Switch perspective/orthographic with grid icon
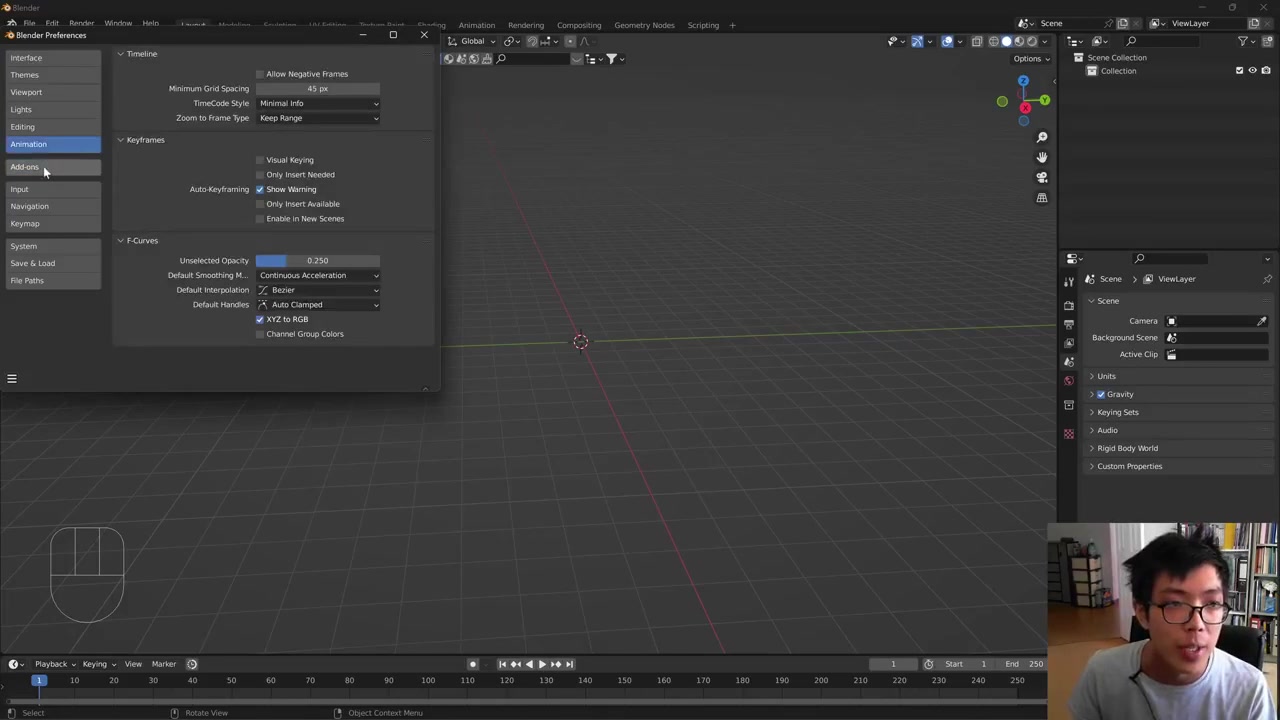The image size is (1280, 720). 1041,198
